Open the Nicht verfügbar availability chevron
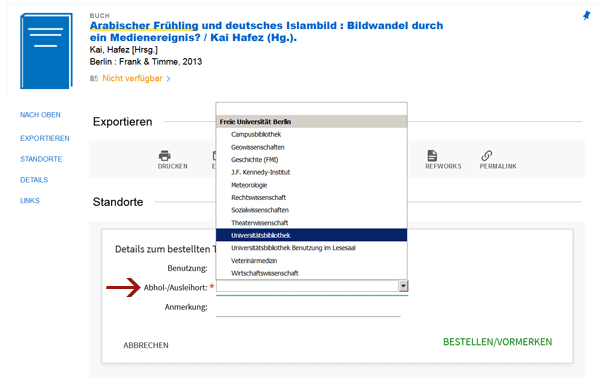 tap(168, 78)
